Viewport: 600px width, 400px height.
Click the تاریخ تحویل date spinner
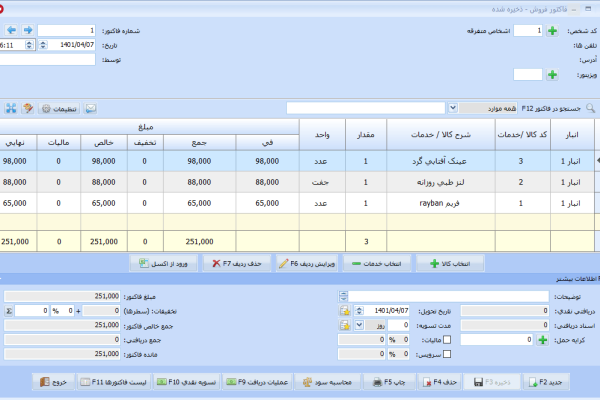pos(359,311)
